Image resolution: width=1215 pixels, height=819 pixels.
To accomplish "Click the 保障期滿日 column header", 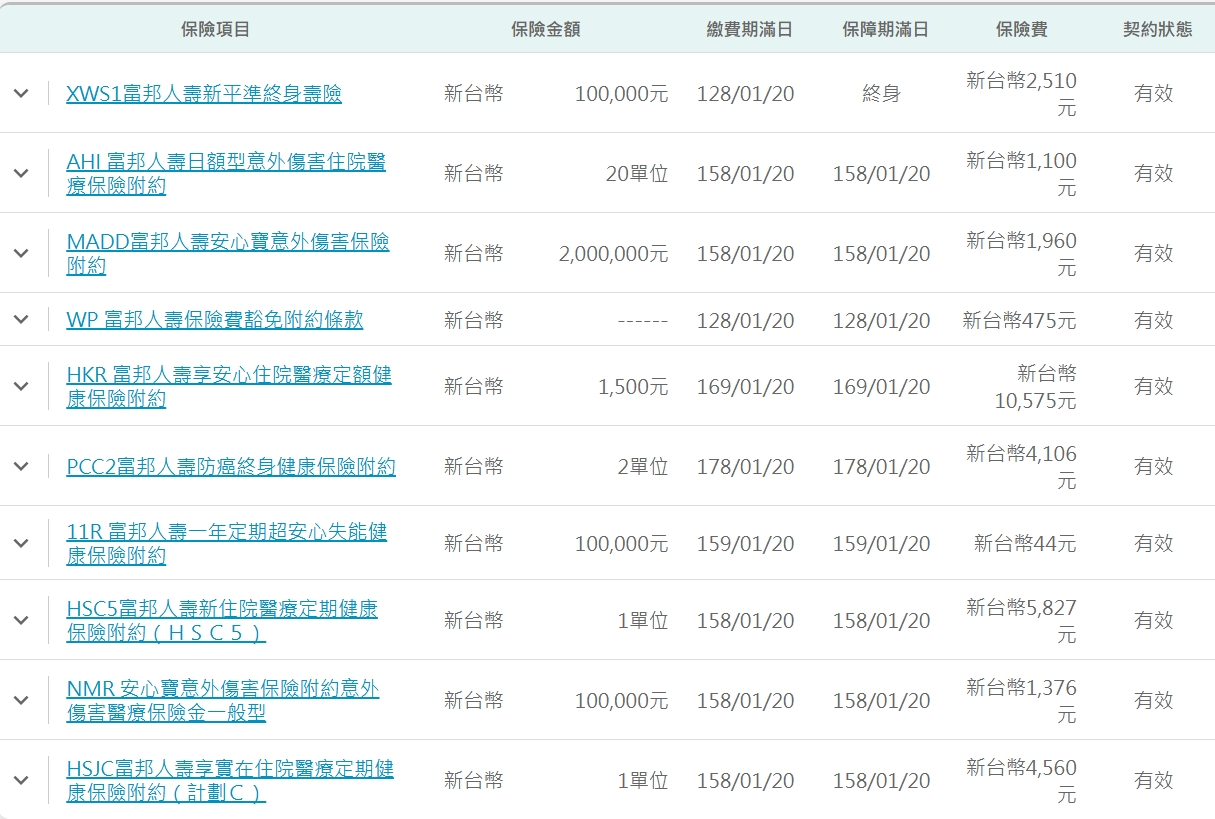I will click(x=886, y=29).
